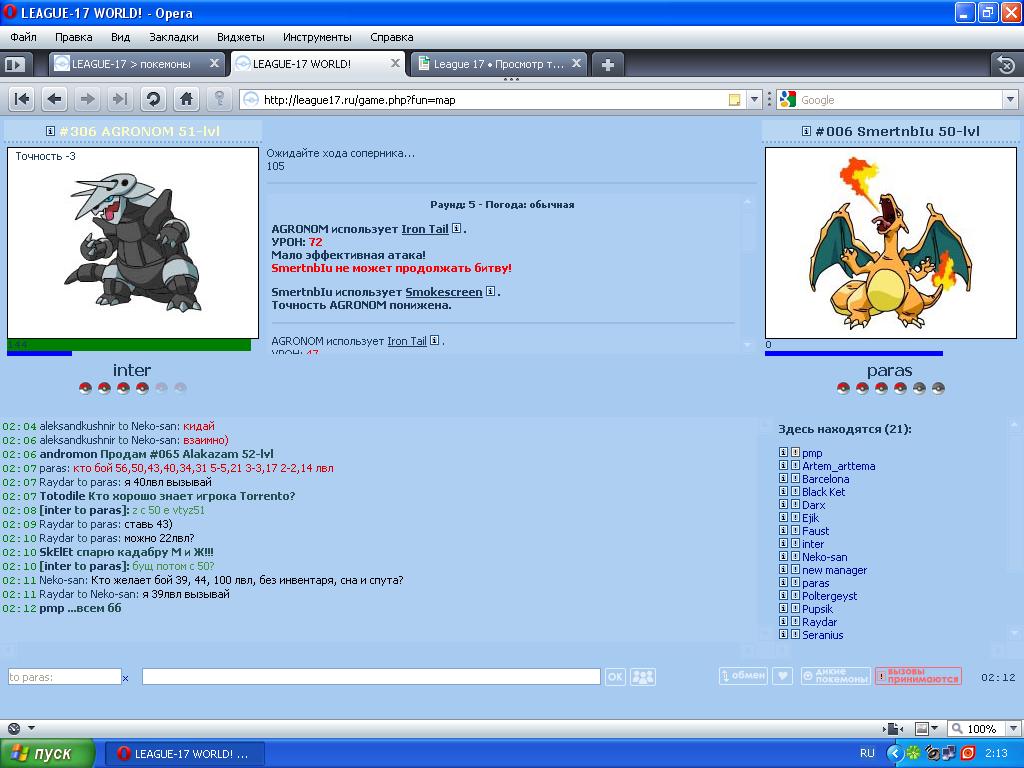Viewport: 1024px width, 768px height.
Task: Open Poltergeyst in the user list
Action: coord(829,596)
